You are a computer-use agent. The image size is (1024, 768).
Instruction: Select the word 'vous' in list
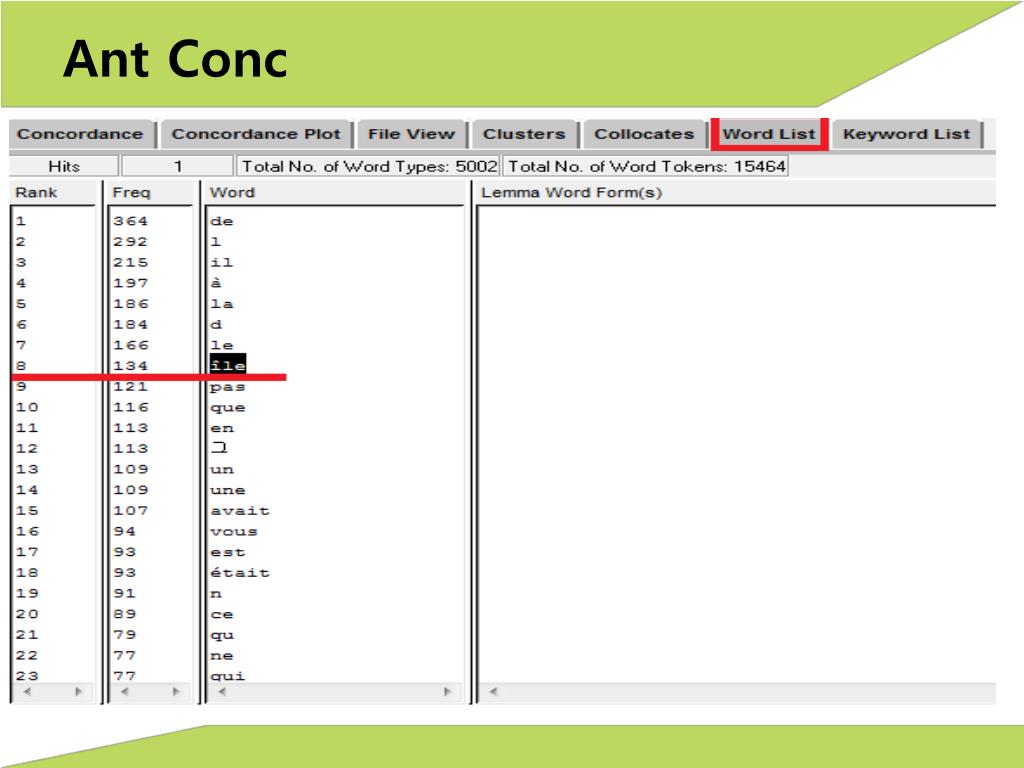(x=234, y=532)
